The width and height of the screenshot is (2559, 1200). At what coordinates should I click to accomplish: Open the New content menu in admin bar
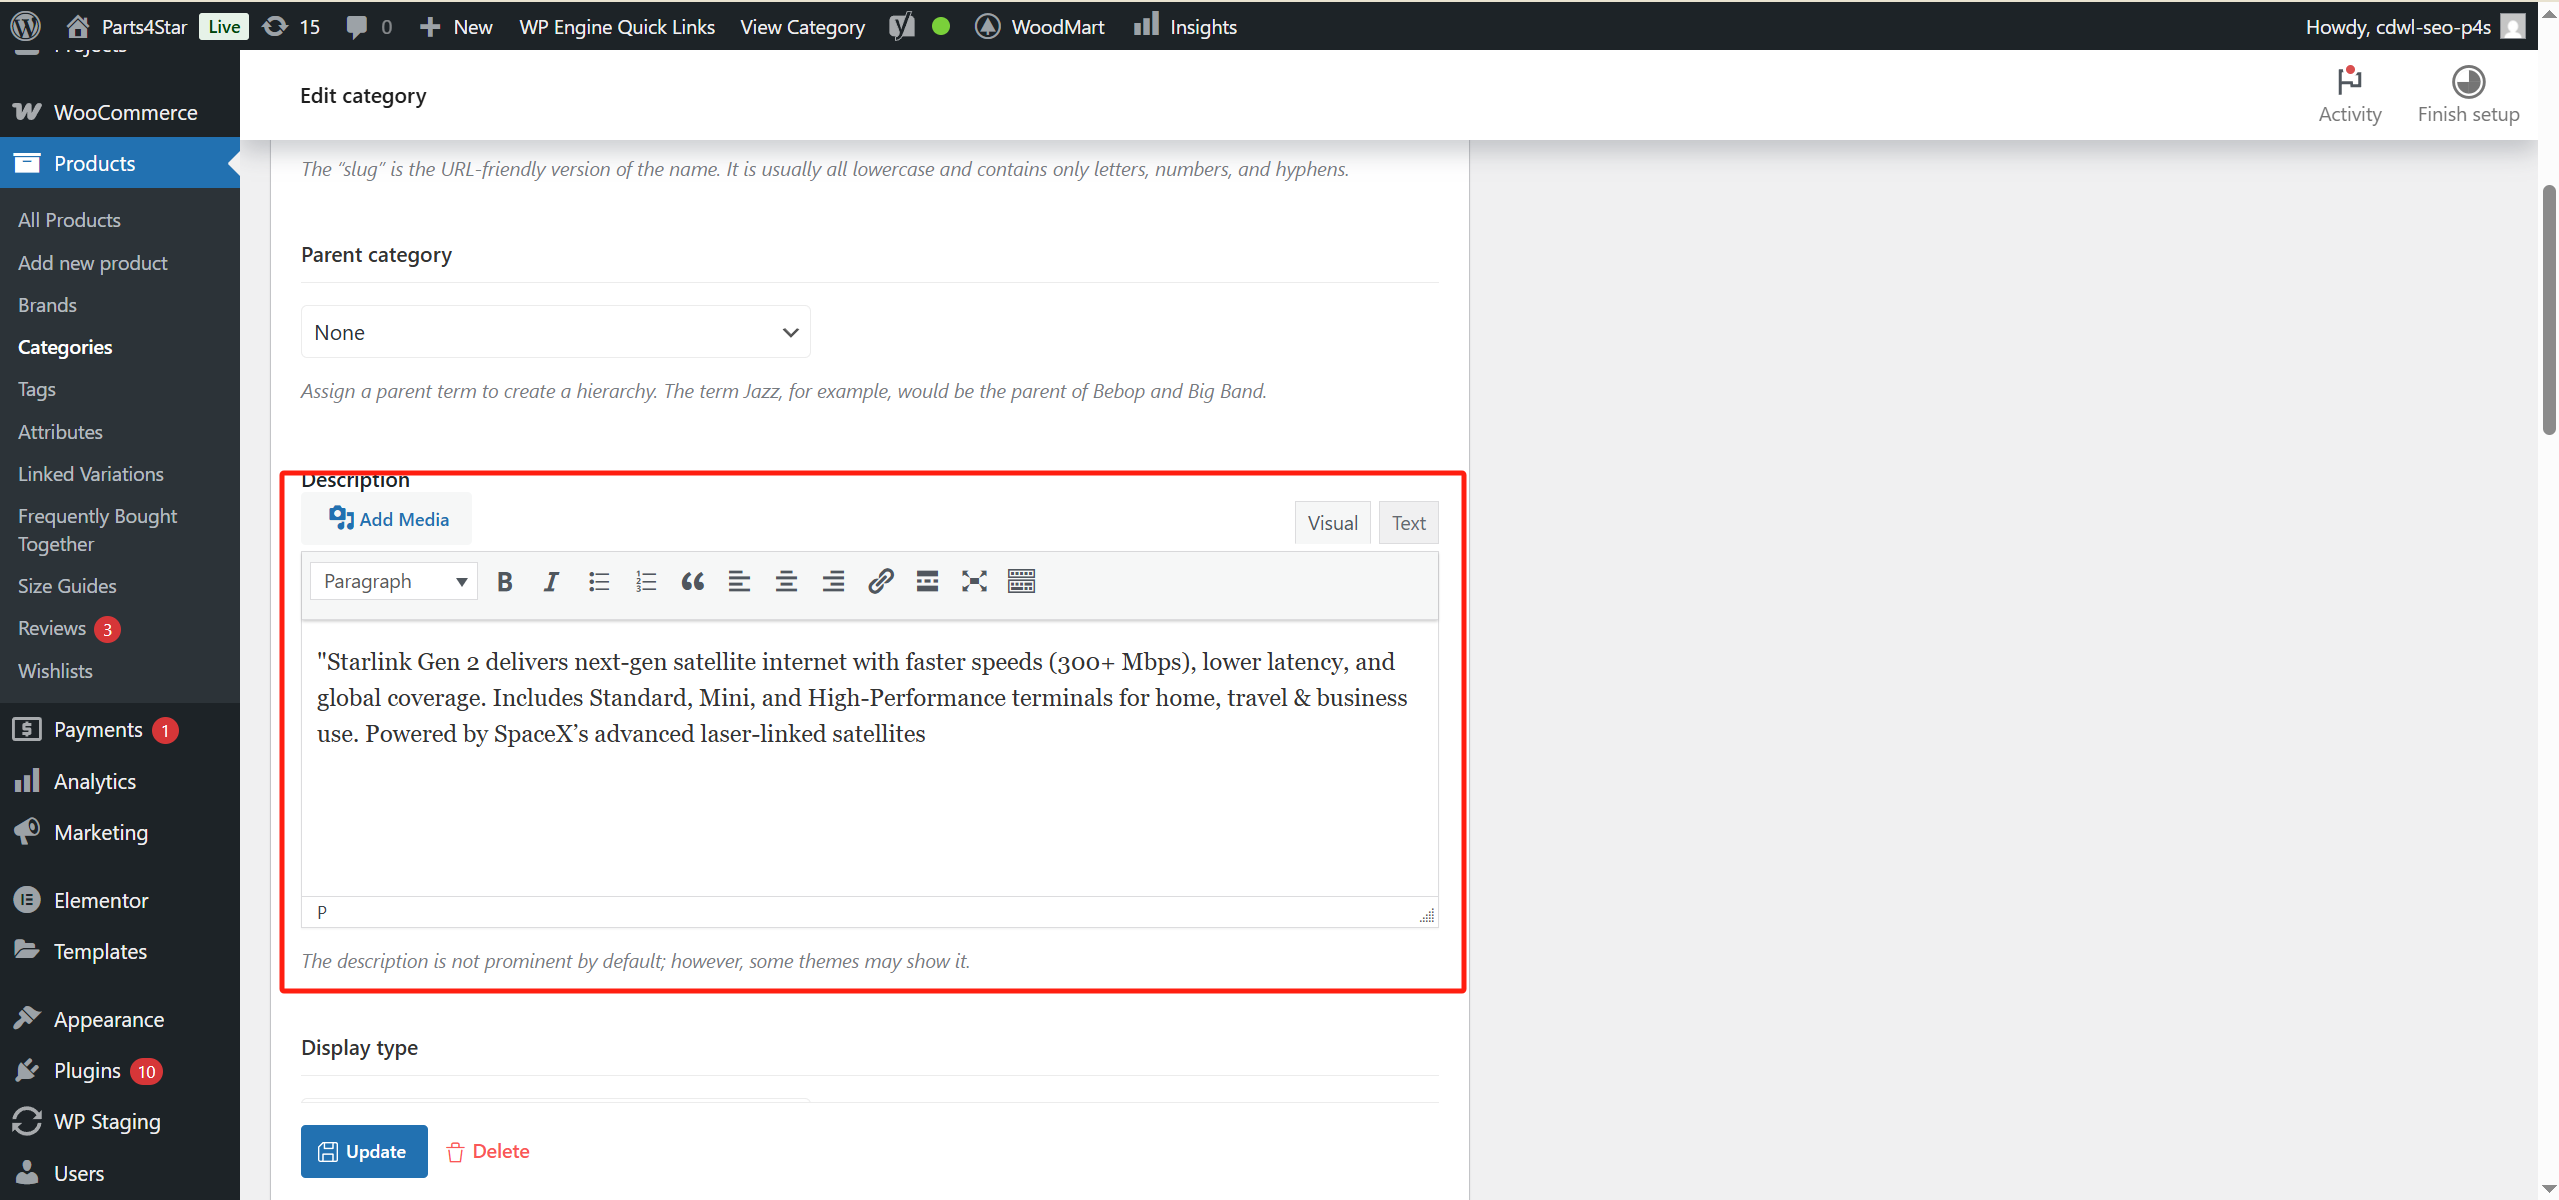(x=456, y=27)
